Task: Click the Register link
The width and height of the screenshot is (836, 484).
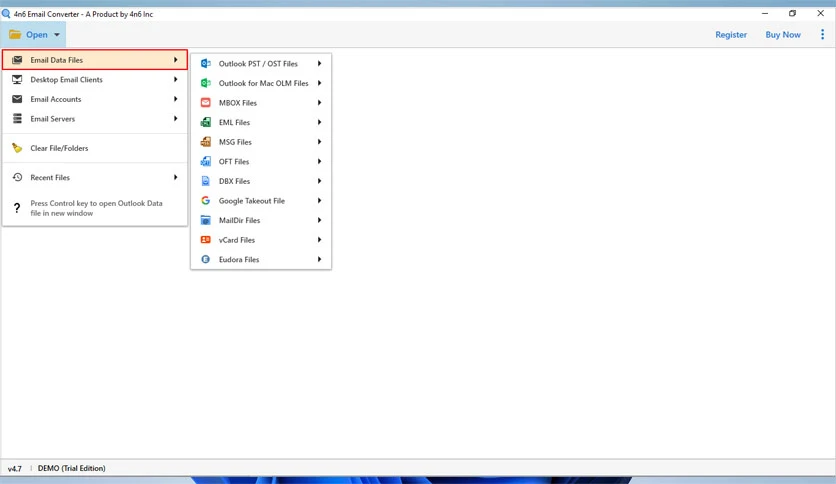Action: click(x=730, y=35)
